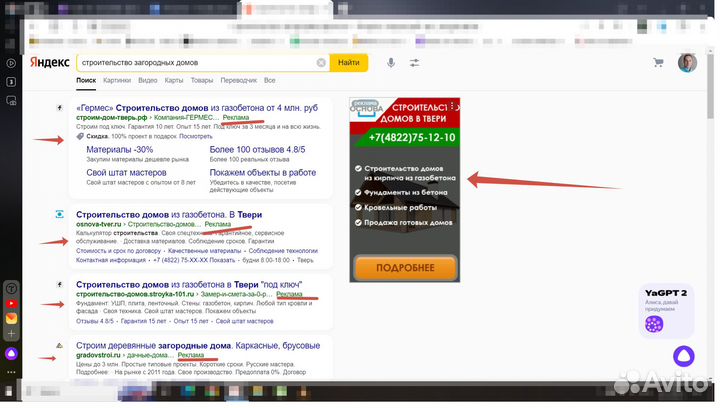Click the plus icon in the left sidebar

point(10,333)
